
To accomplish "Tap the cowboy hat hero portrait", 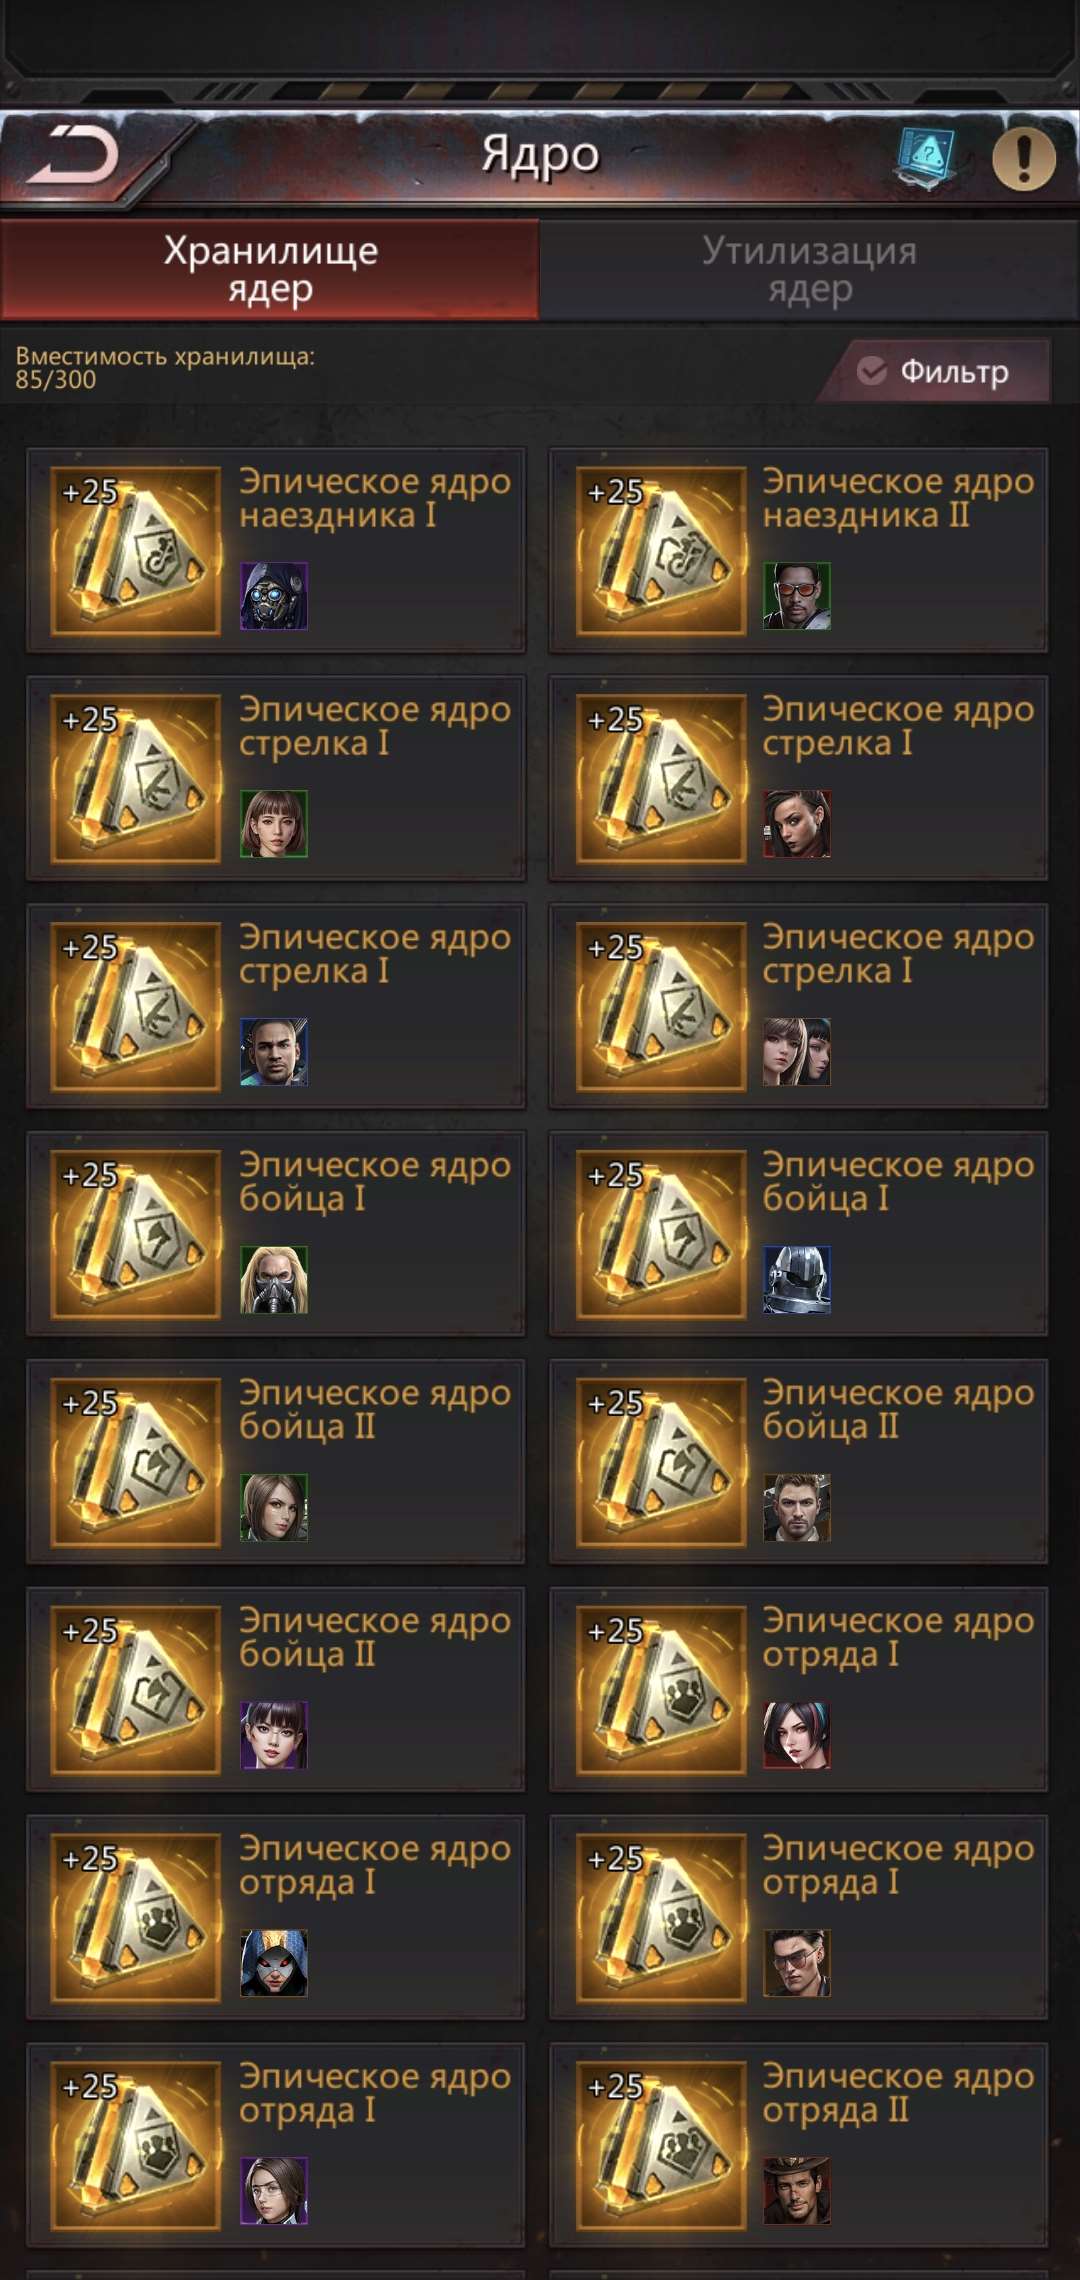I will click(x=797, y=2191).
